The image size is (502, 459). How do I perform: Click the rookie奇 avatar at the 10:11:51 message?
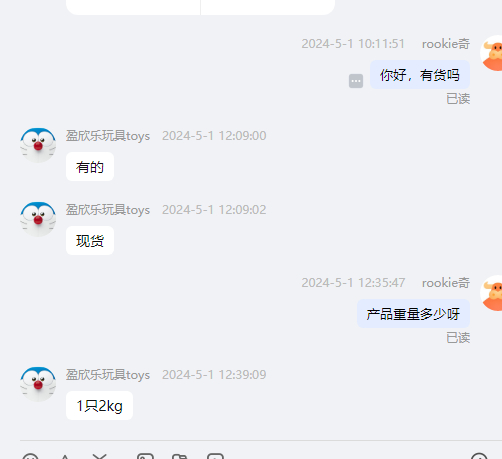tap(492, 53)
